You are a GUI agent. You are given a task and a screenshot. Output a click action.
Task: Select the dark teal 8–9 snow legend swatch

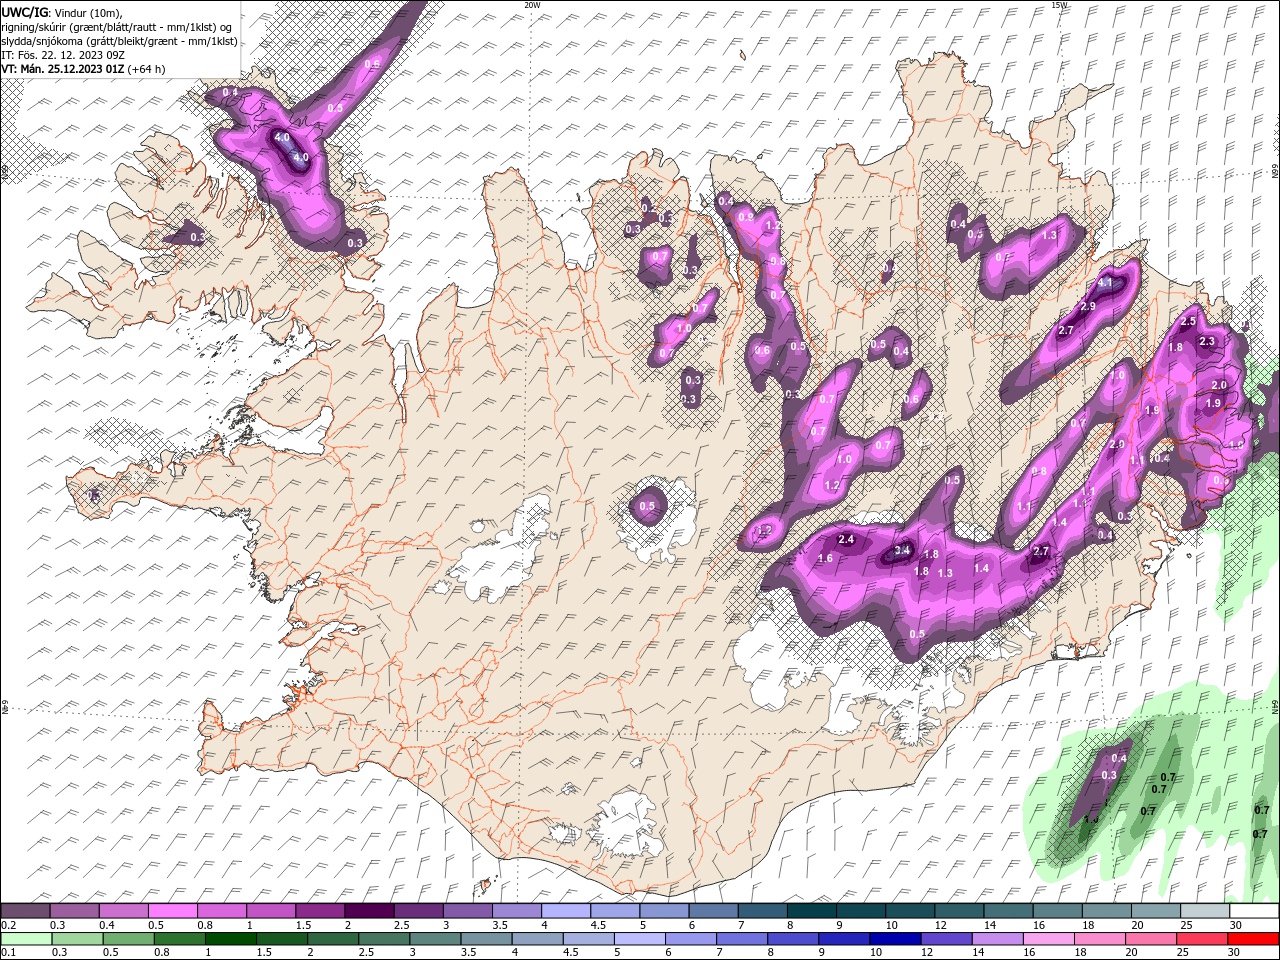click(x=812, y=911)
